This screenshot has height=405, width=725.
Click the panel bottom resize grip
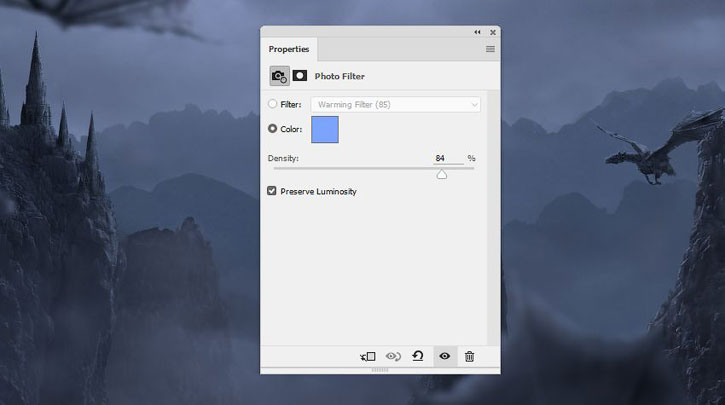380,370
